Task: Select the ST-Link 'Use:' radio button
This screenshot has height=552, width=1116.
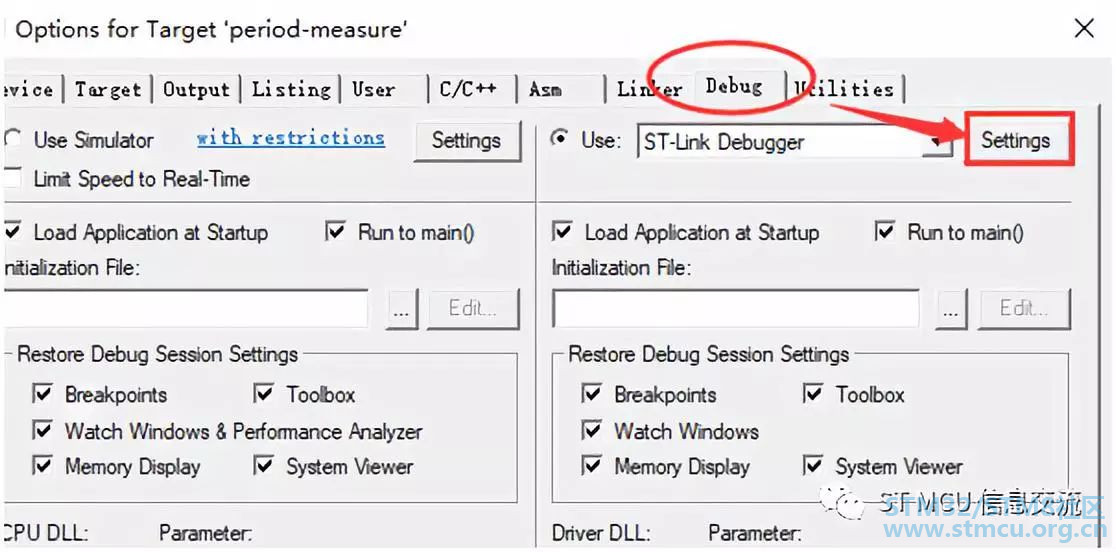Action: point(561,139)
